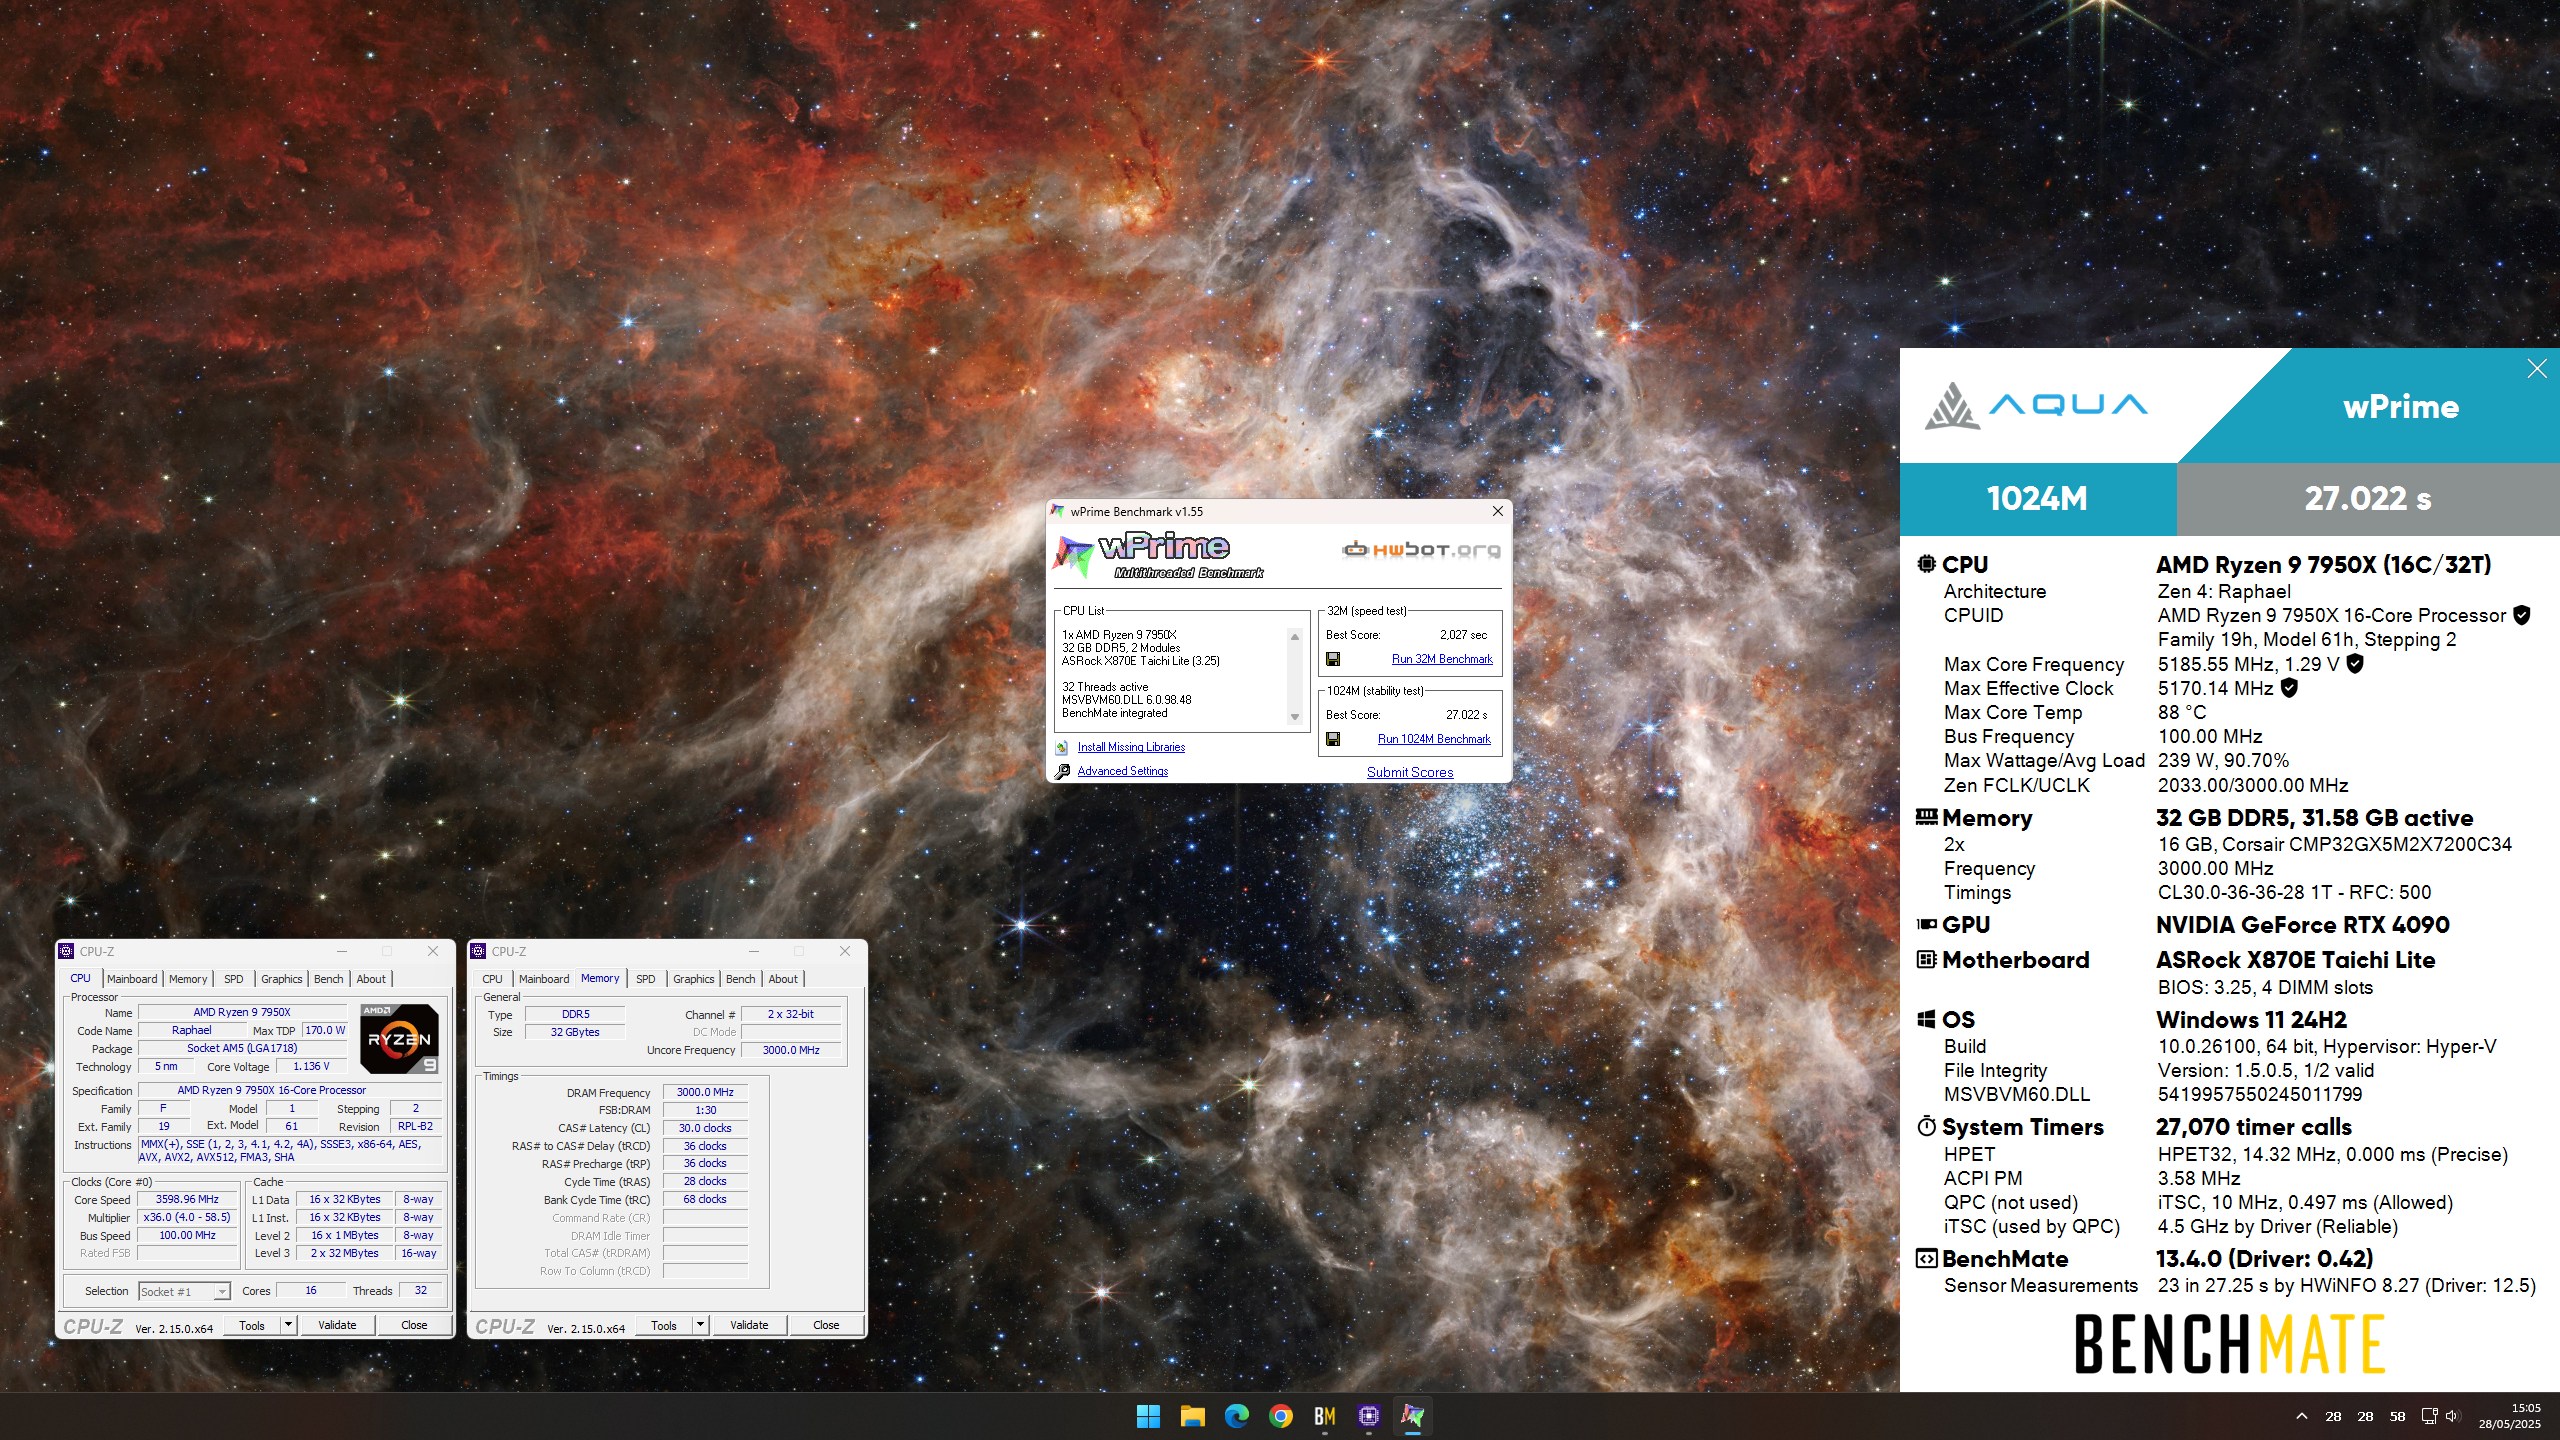Launch Microsoft Edge from the taskbar
The height and width of the screenshot is (1440, 2560).
tap(1236, 1416)
